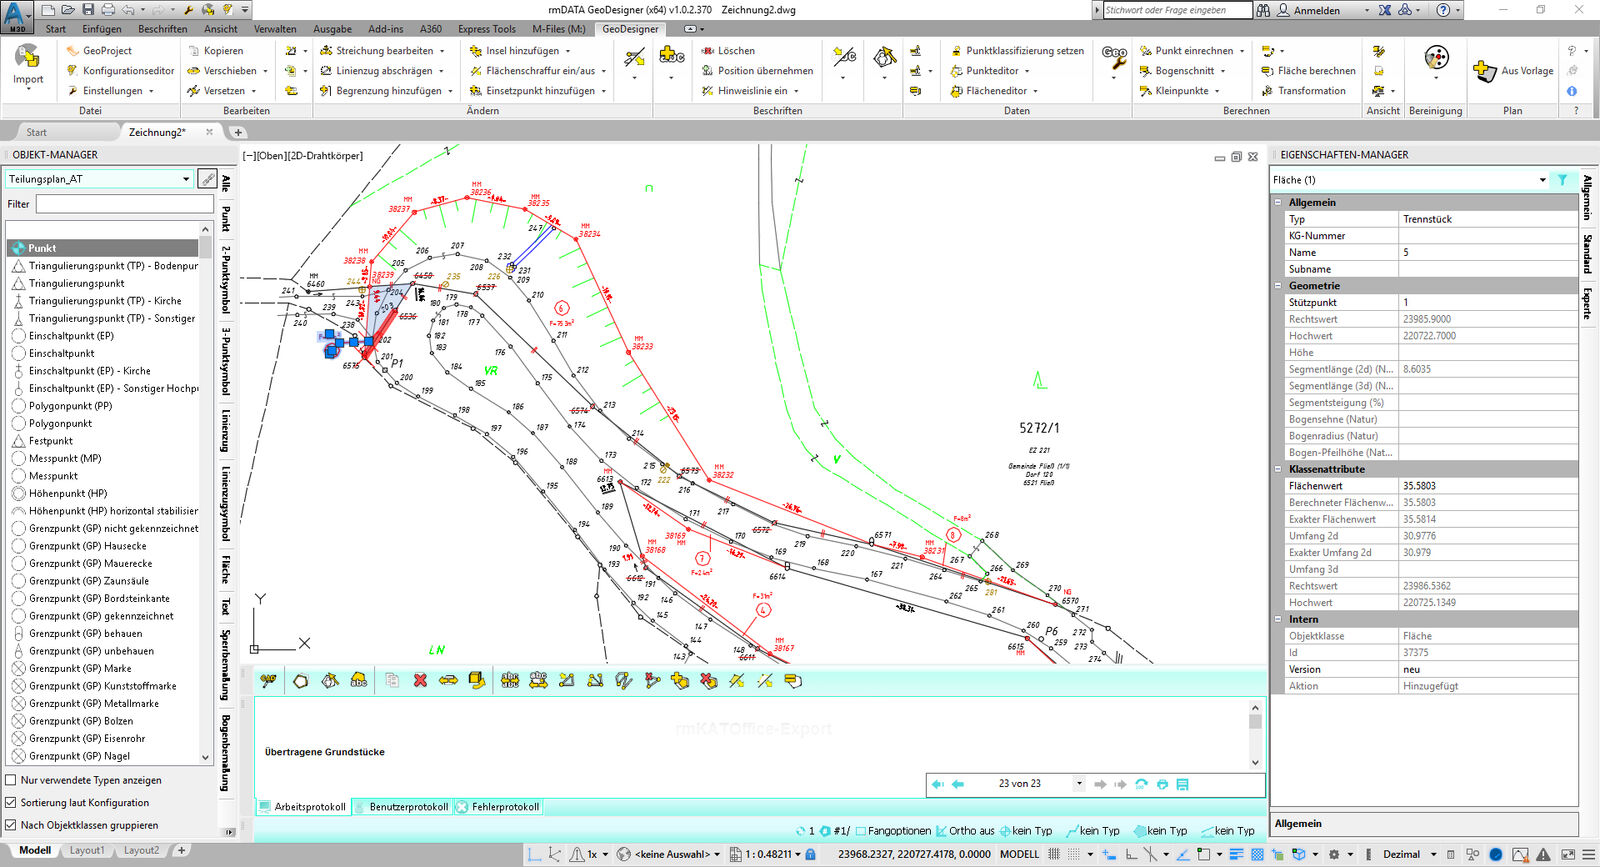Click the filter funnel icon in Eigenschaften-Manager
The width and height of the screenshot is (1600, 867).
pos(1562,180)
